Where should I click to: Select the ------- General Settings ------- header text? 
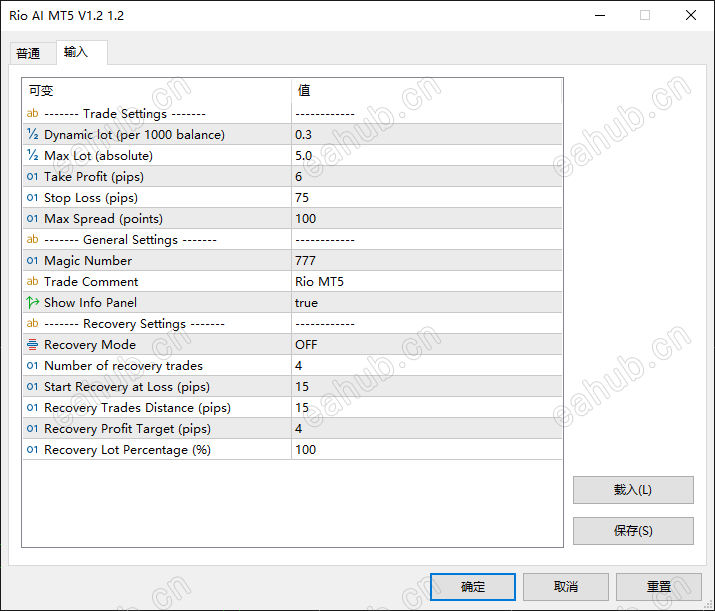[130, 240]
